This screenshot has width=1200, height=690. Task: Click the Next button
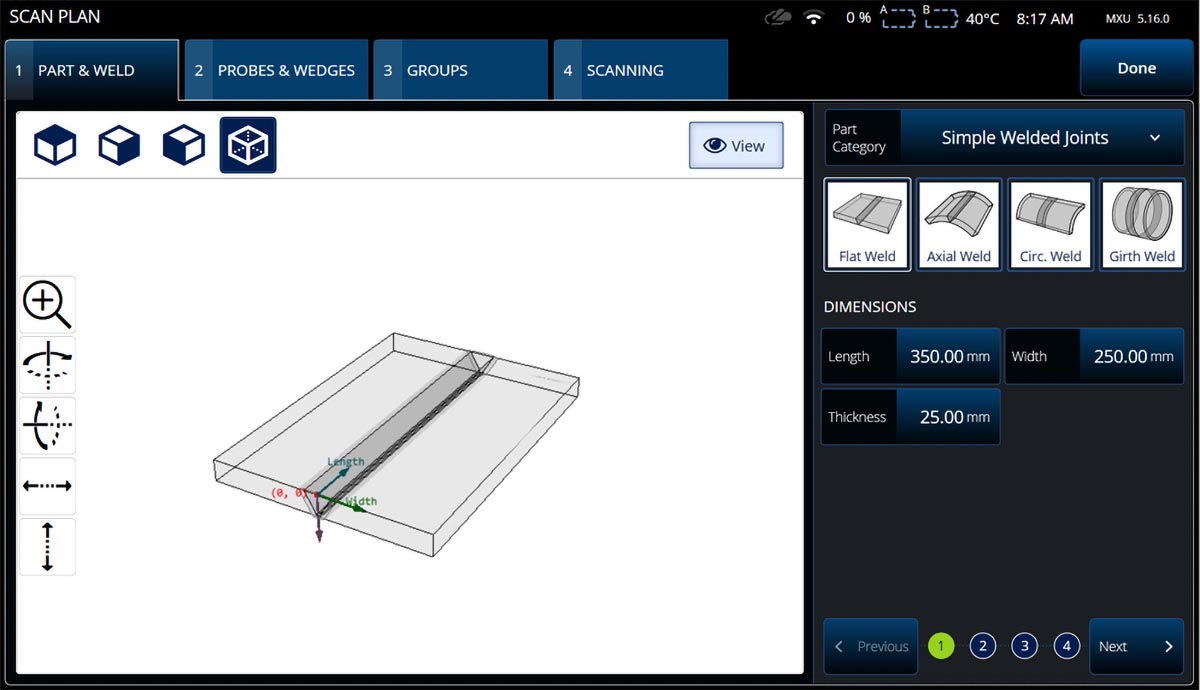[x=1136, y=646]
